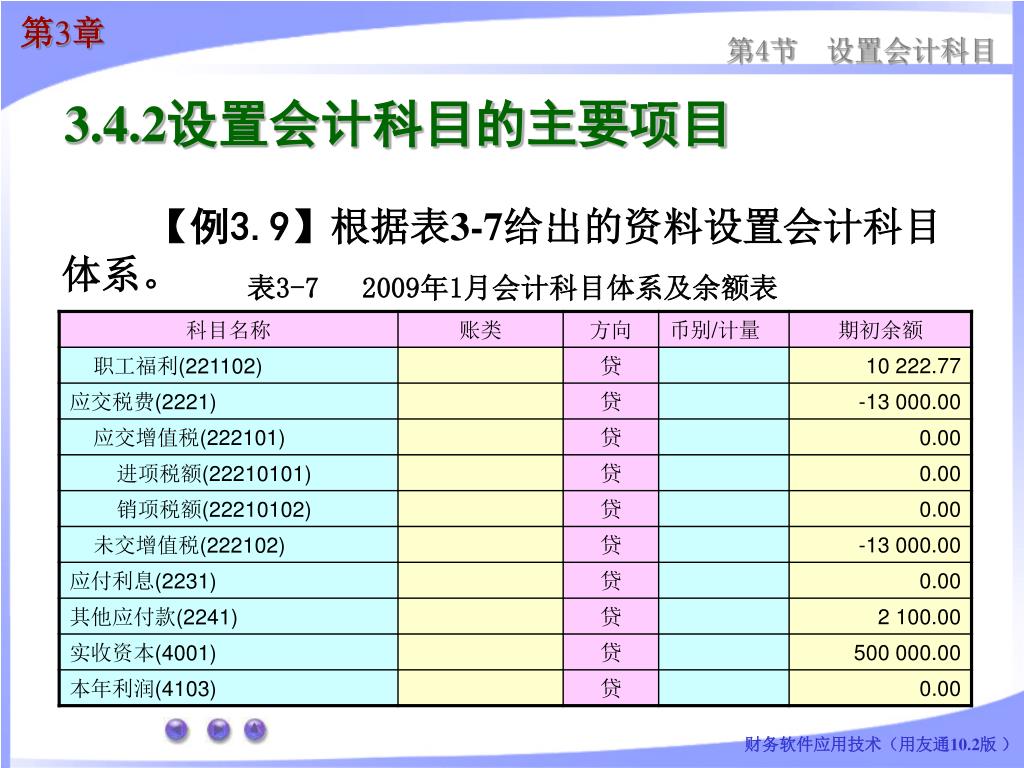The width and height of the screenshot is (1024, 768).
Task: Click the return-up navigation button
Action: (x=255, y=729)
